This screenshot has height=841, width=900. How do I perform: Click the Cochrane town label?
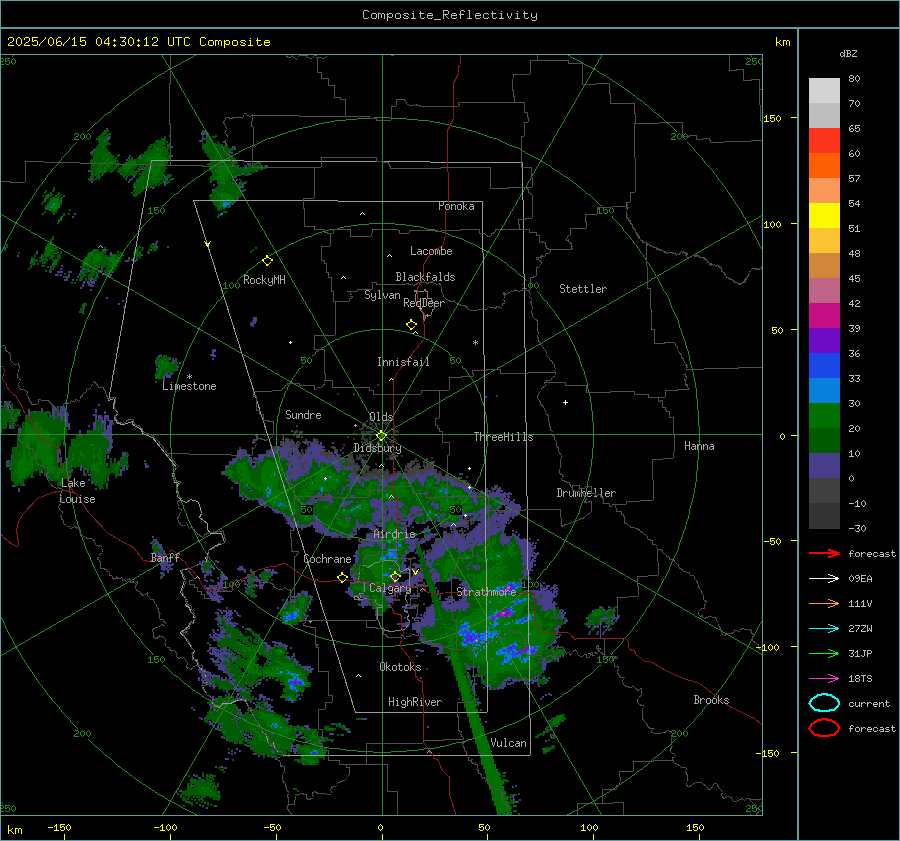coord(327,559)
